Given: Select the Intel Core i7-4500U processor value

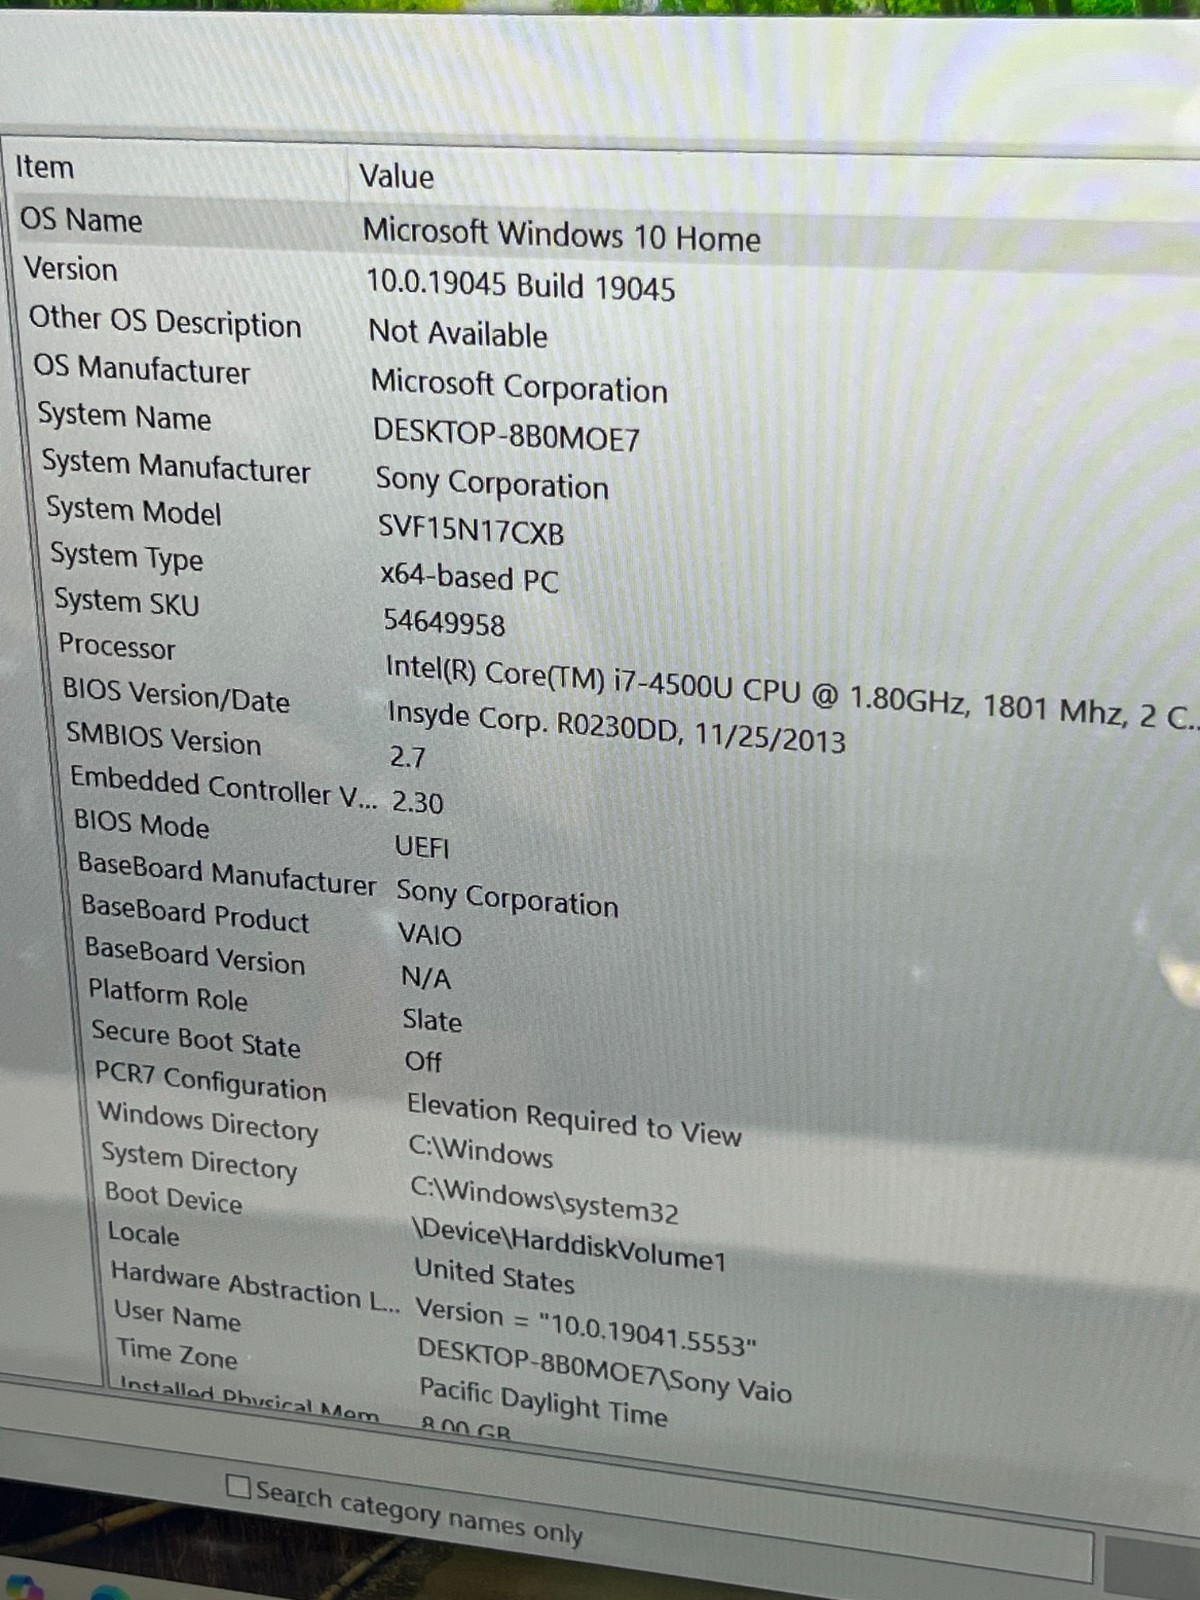Looking at the screenshot, I should 790,692.
